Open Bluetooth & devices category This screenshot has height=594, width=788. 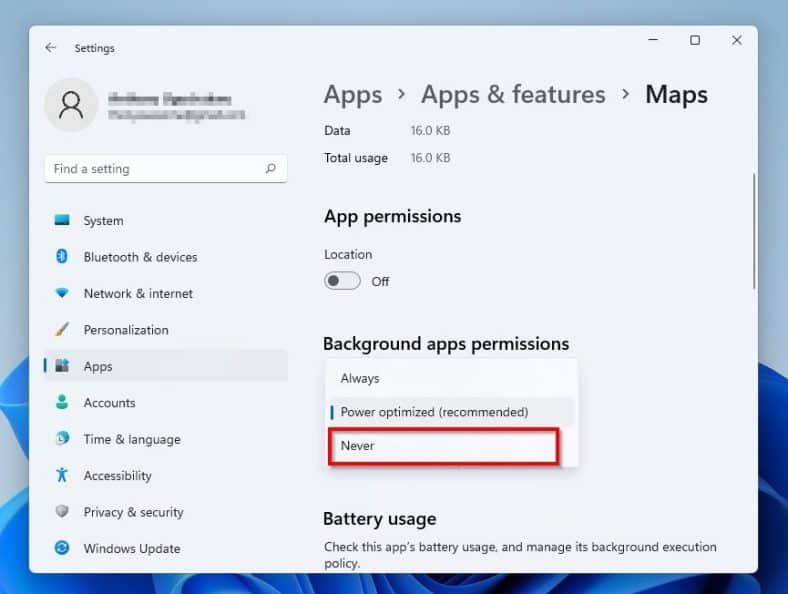[166, 257]
